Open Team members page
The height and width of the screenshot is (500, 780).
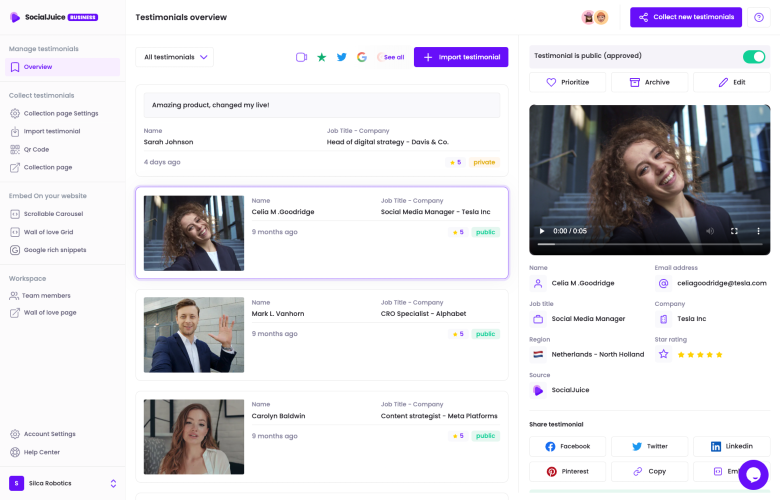(x=40, y=296)
